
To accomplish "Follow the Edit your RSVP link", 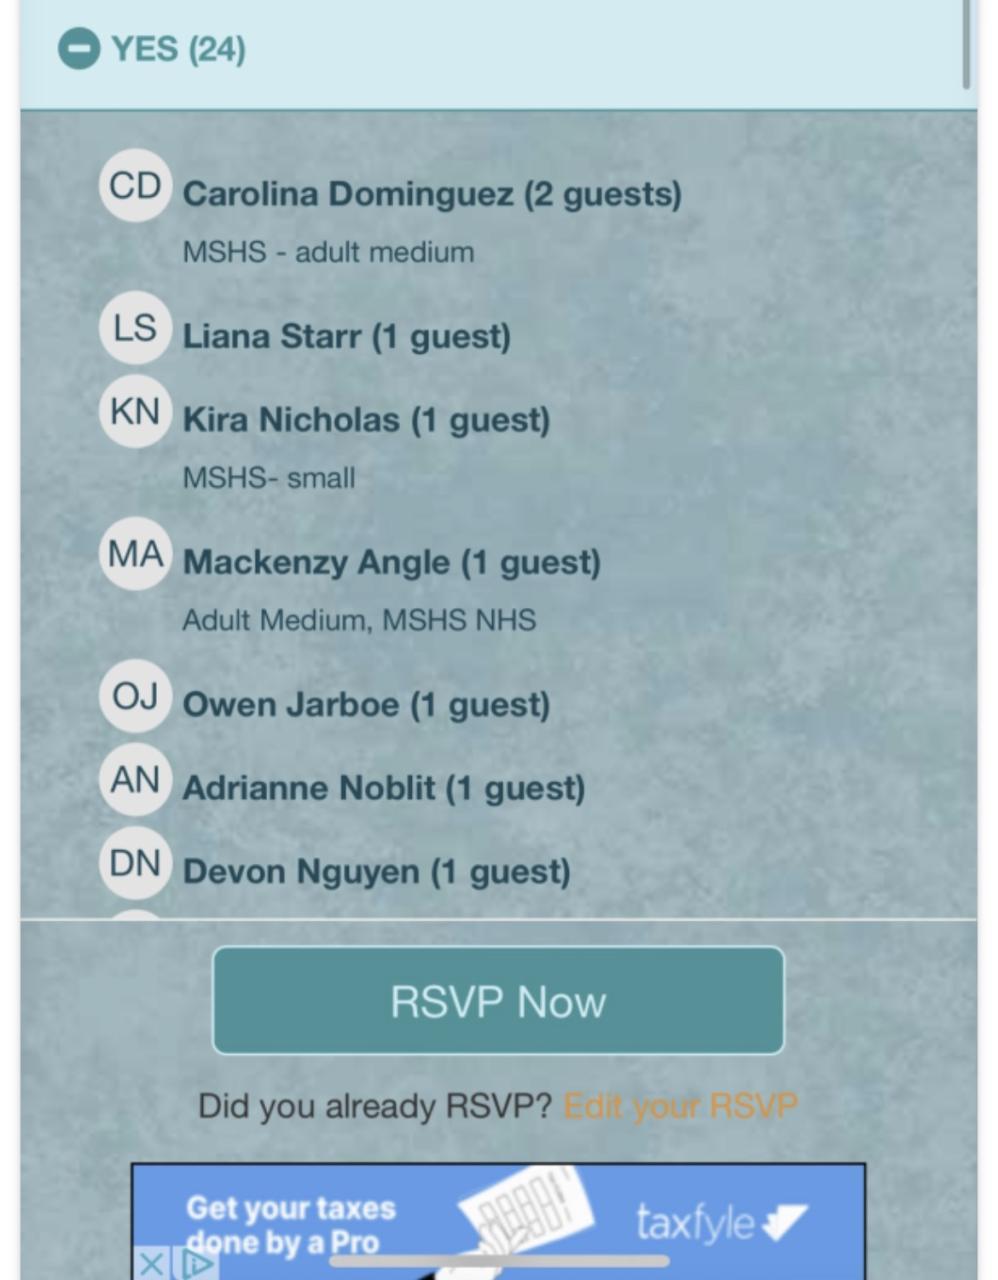I will (x=680, y=1106).
